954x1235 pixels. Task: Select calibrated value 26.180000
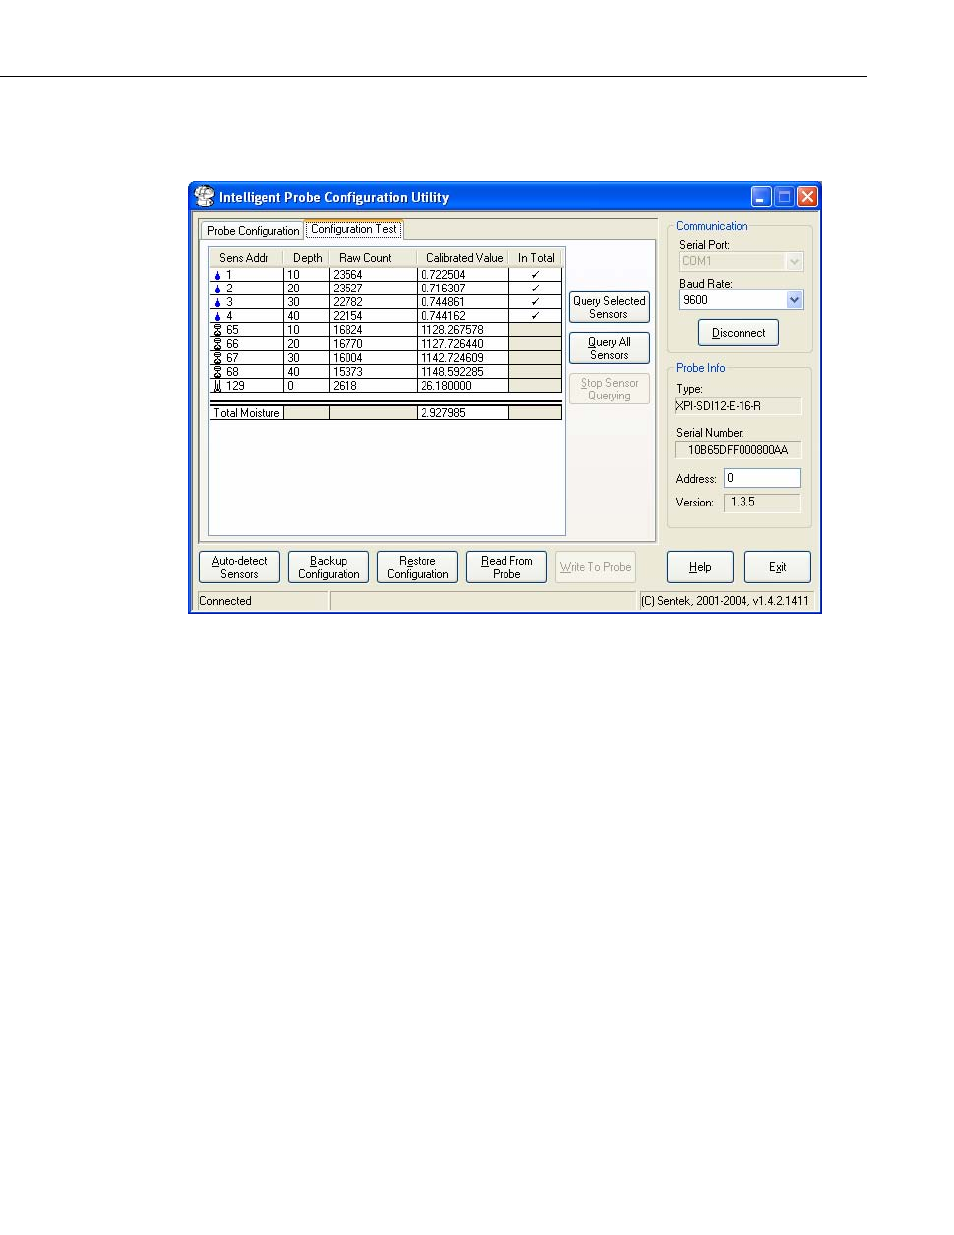tap(462, 386)
